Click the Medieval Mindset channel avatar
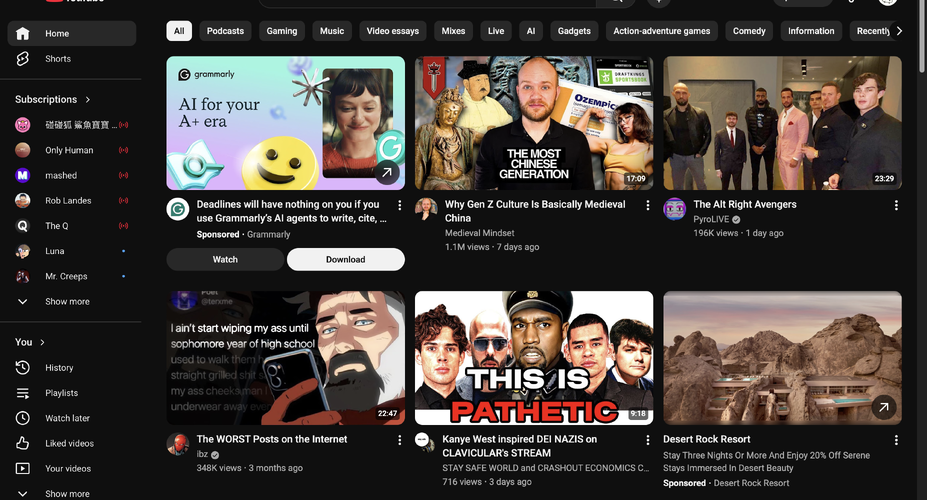Viewport: 927px width, 500px height. coord(426,209)
